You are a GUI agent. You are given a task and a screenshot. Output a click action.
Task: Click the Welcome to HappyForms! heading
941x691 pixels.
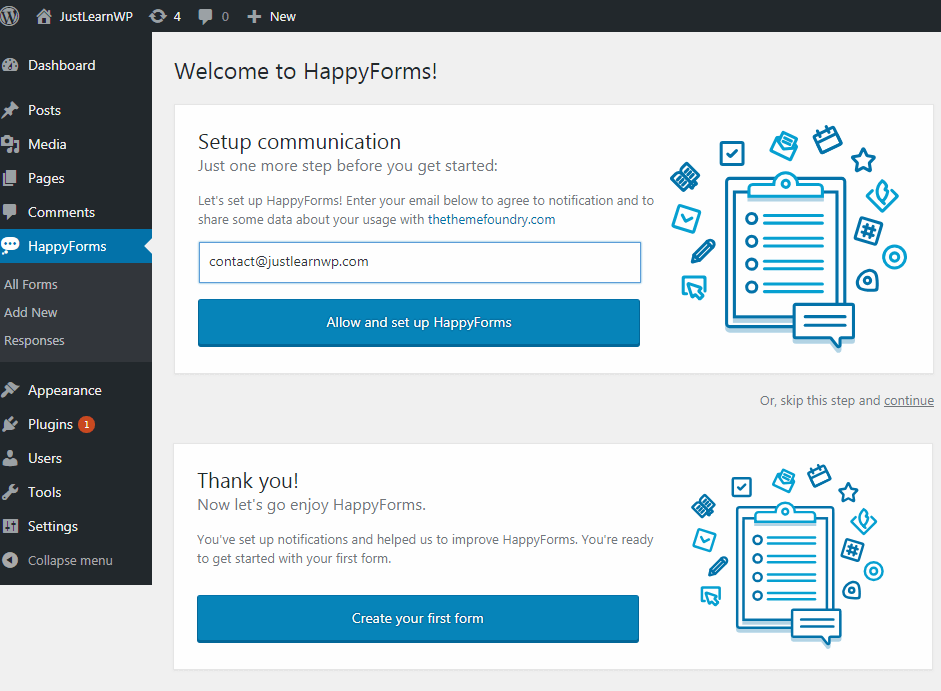point(305,71)
